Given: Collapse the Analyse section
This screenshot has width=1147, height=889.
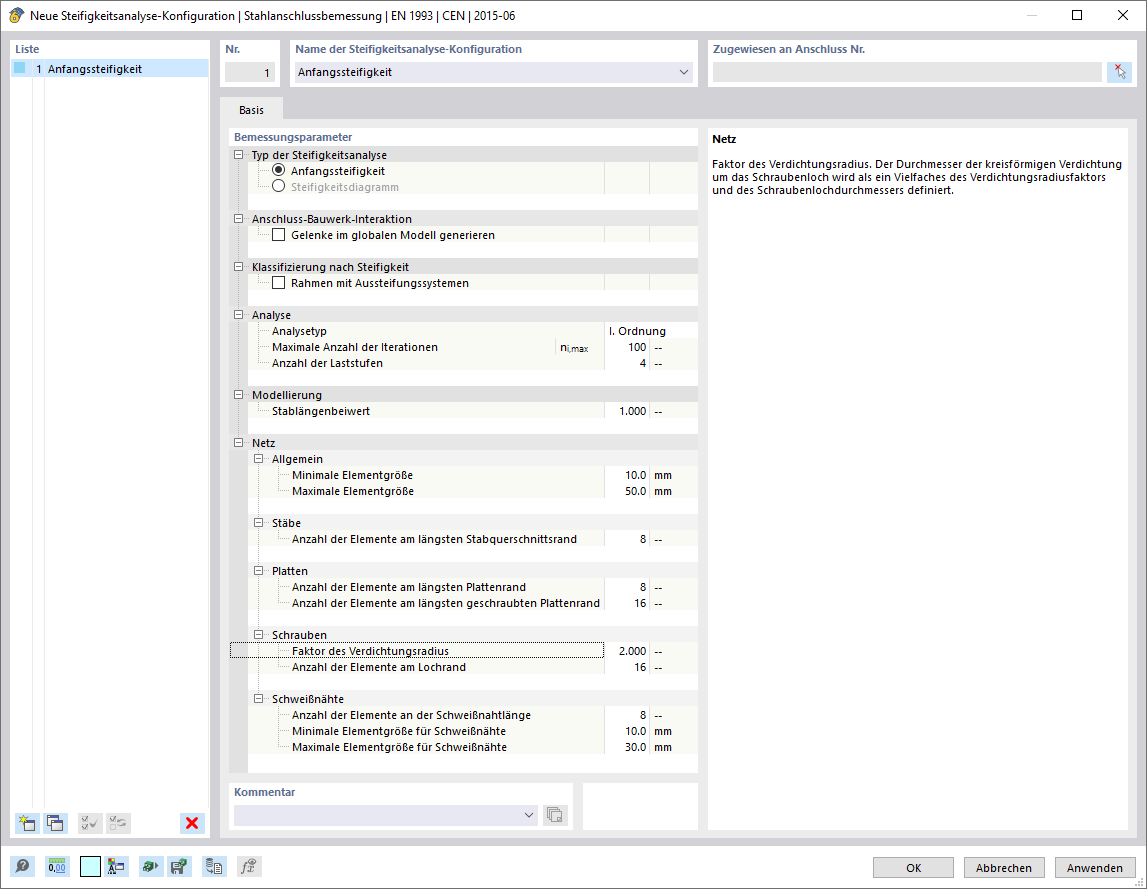Looking at the screenshot, I should (x=238, y=315).
